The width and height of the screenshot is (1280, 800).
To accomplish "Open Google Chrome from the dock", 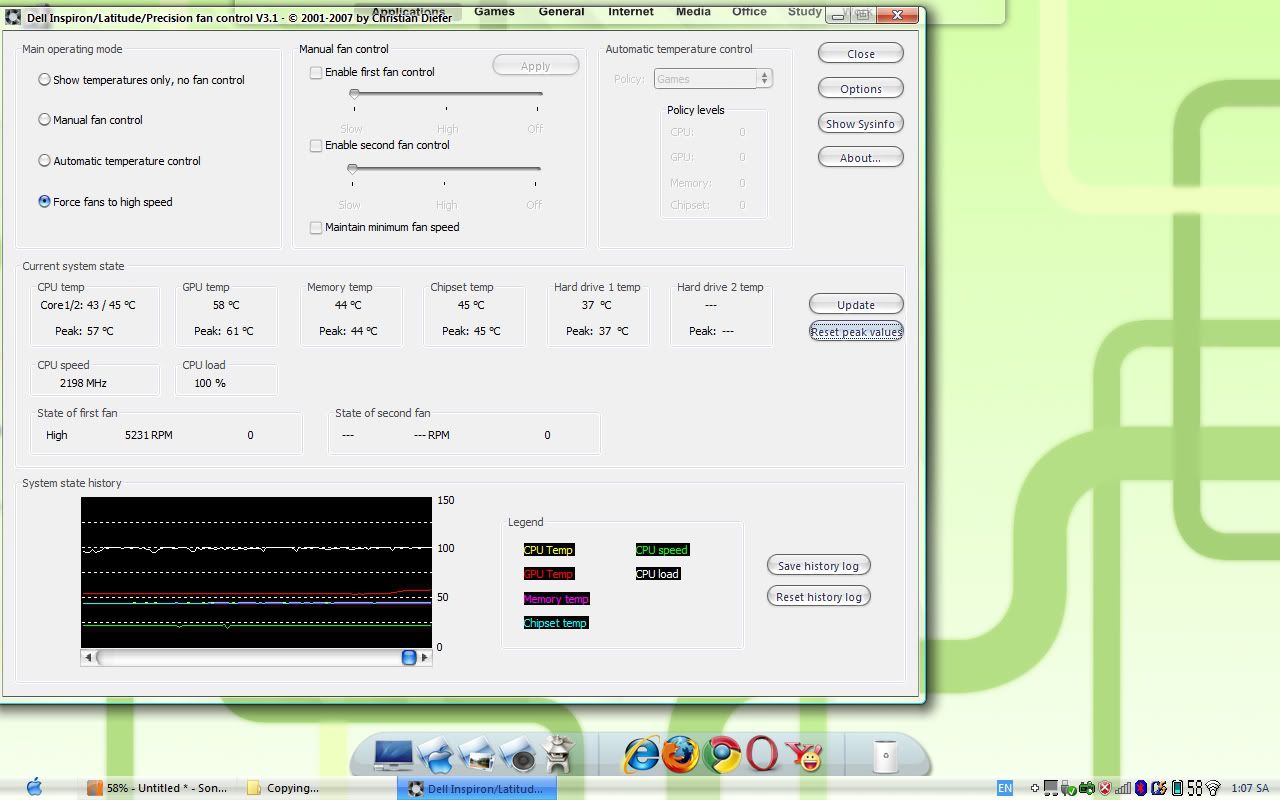I will click(x=721, y=755).
